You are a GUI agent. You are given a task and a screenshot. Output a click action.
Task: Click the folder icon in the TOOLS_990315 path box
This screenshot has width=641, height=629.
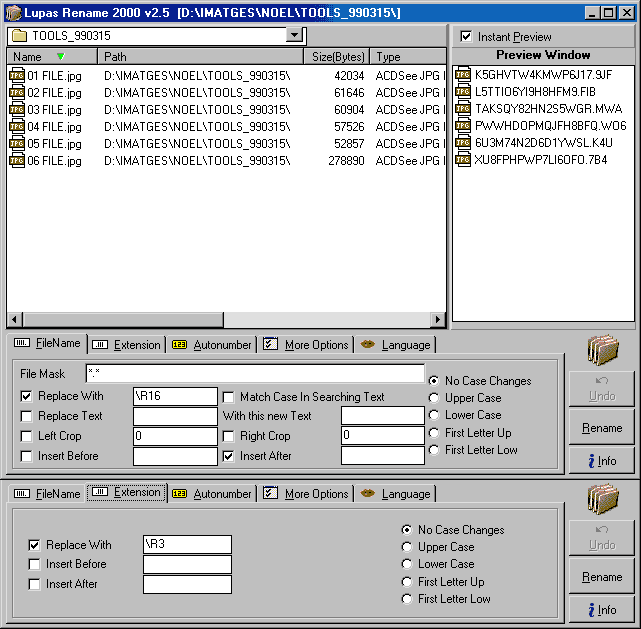[x=19, y=35]
